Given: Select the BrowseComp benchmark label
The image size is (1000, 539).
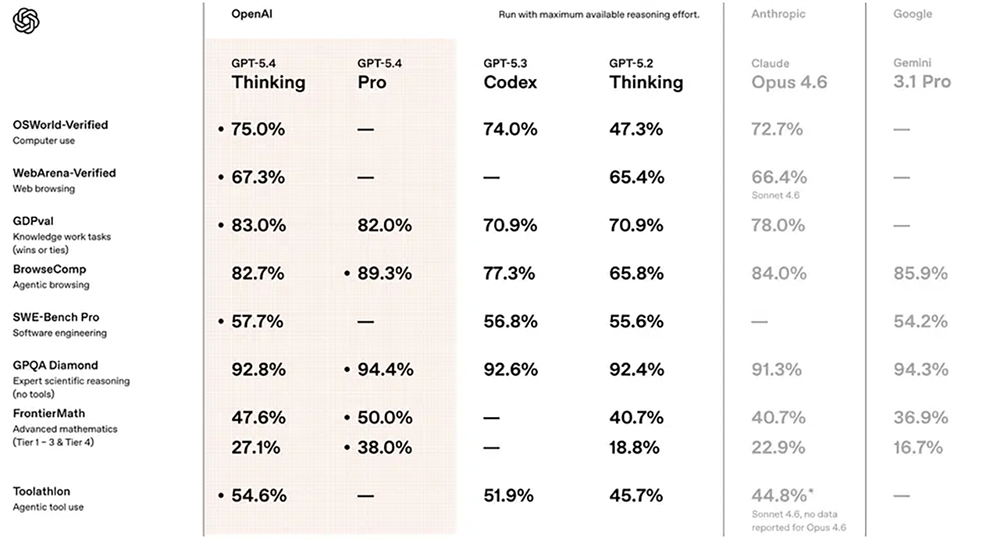Looking at the screenshot, I should click(49, 269).
